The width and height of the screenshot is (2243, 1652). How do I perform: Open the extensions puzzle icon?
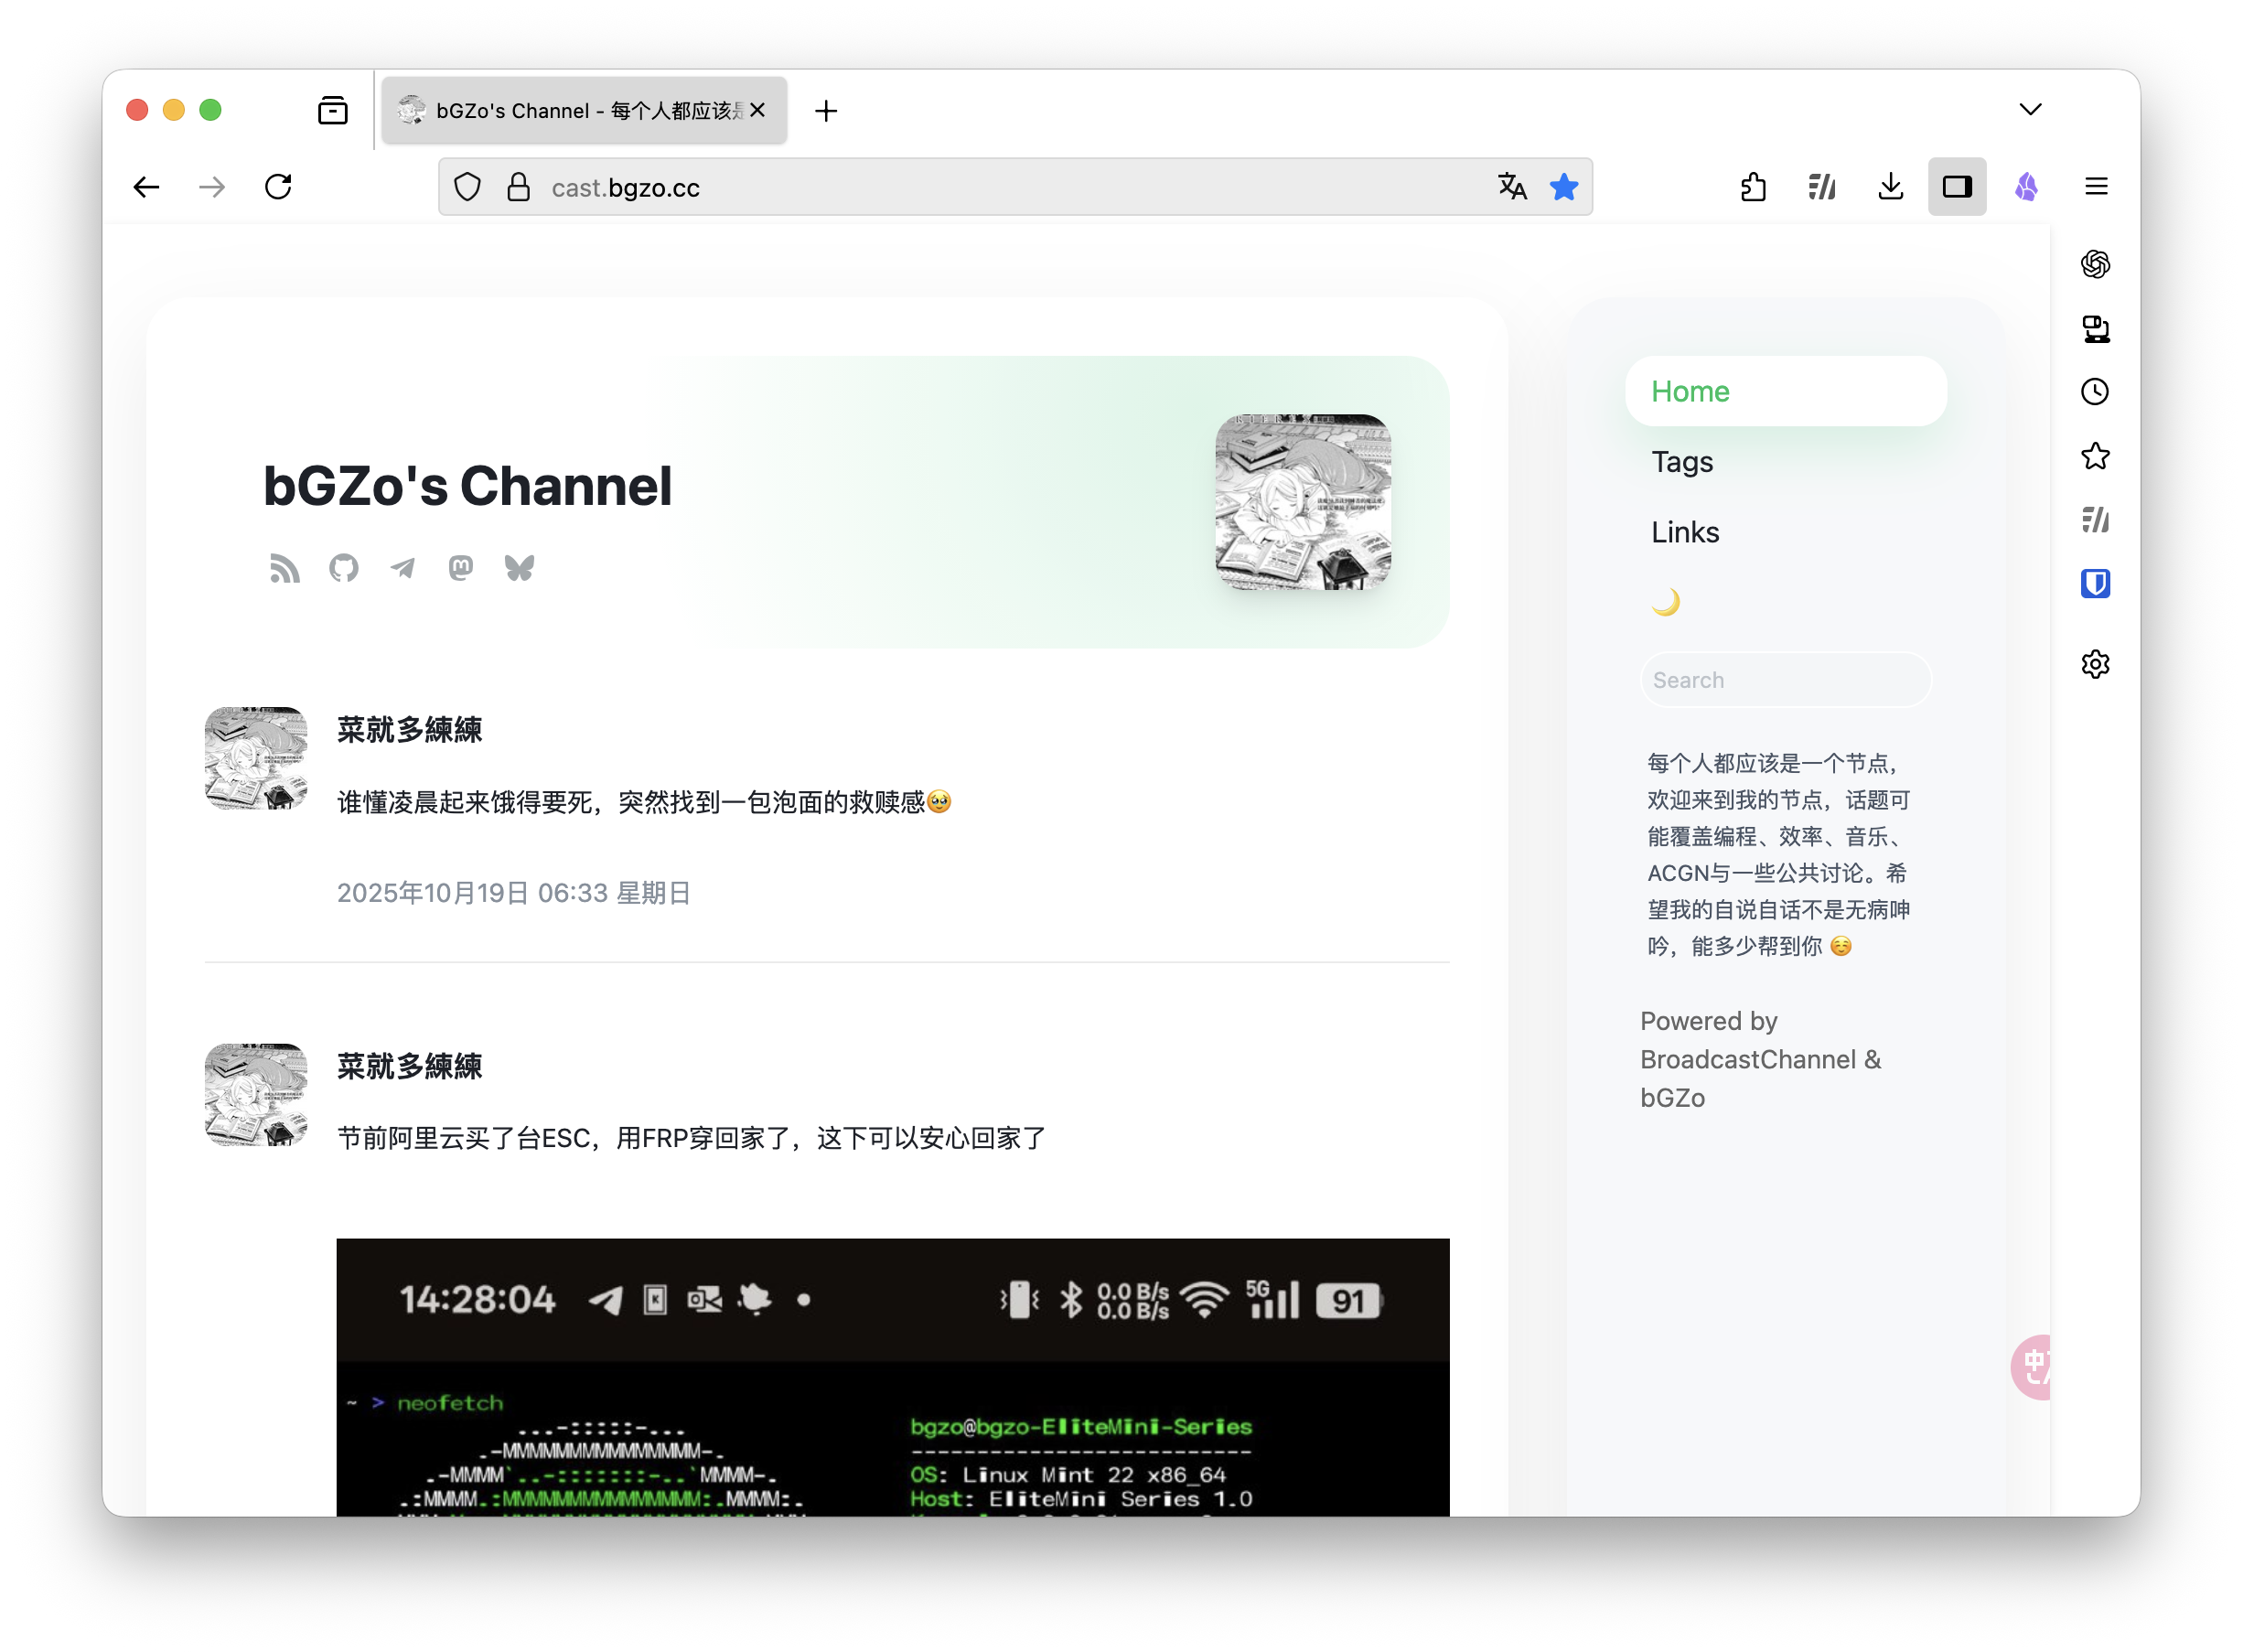coord(1753,187)
